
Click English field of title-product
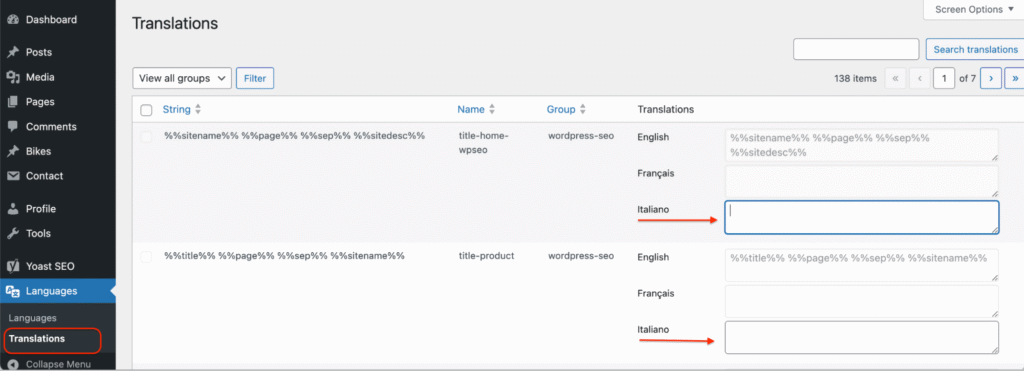tap(861, 265)
